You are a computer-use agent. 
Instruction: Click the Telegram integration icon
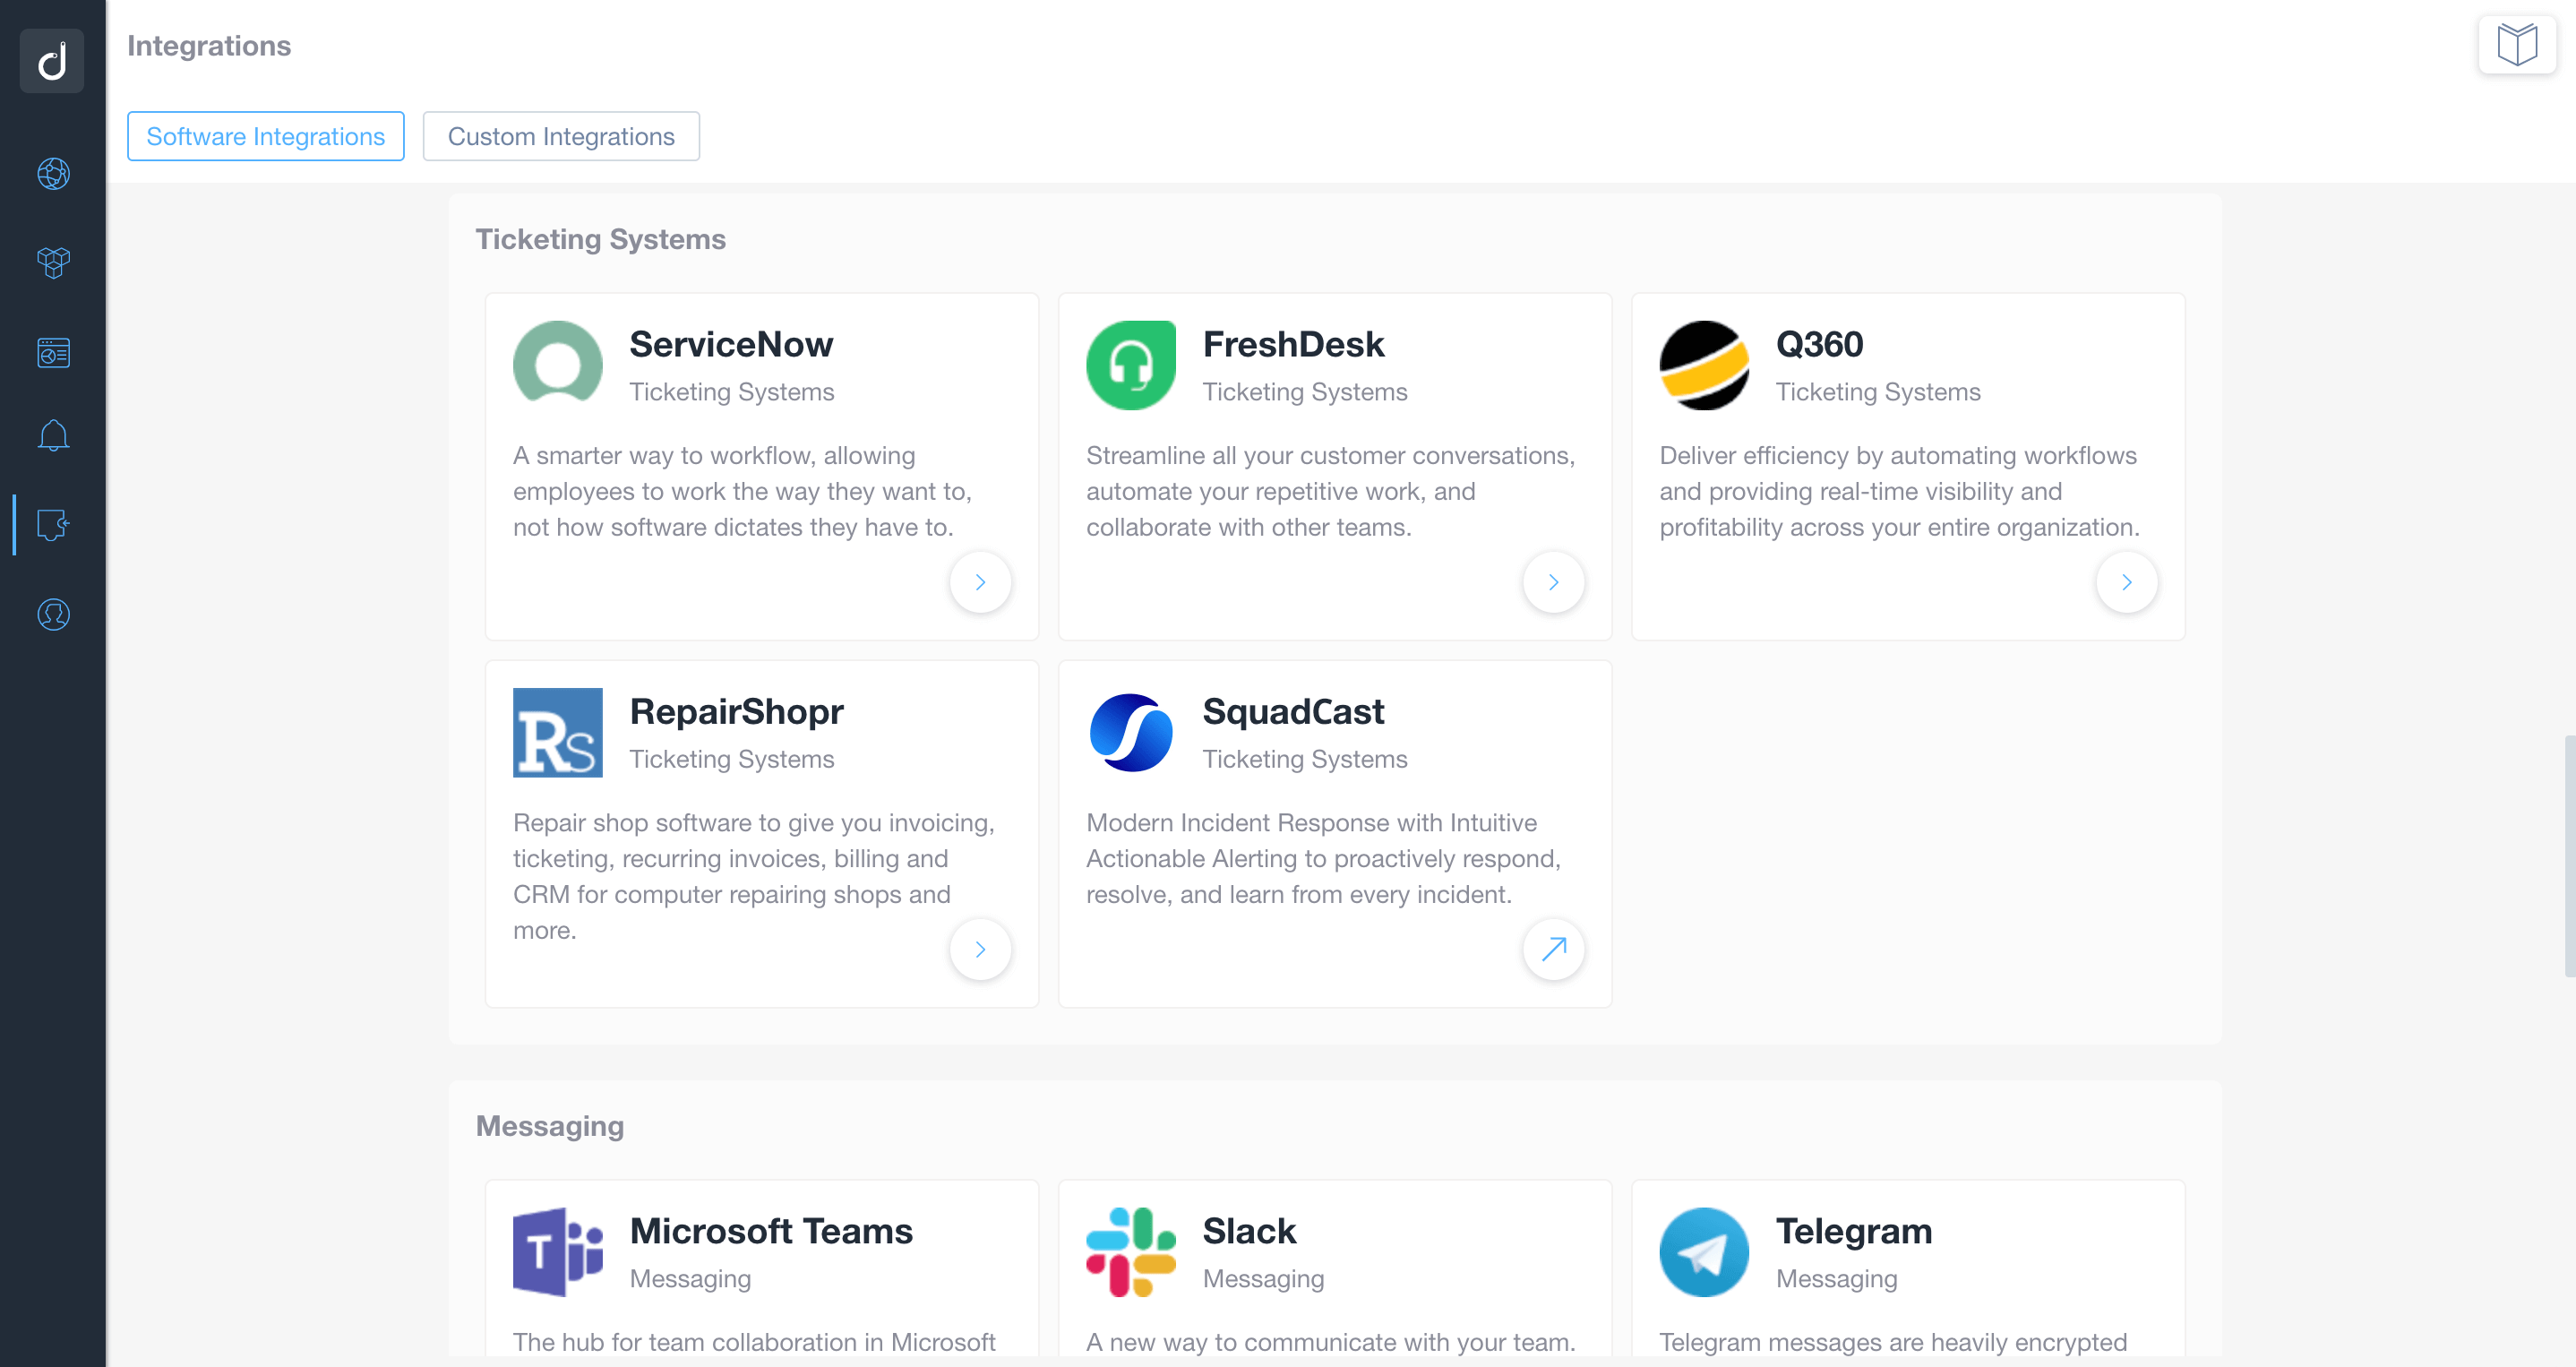click(x=1705, y=1250)
